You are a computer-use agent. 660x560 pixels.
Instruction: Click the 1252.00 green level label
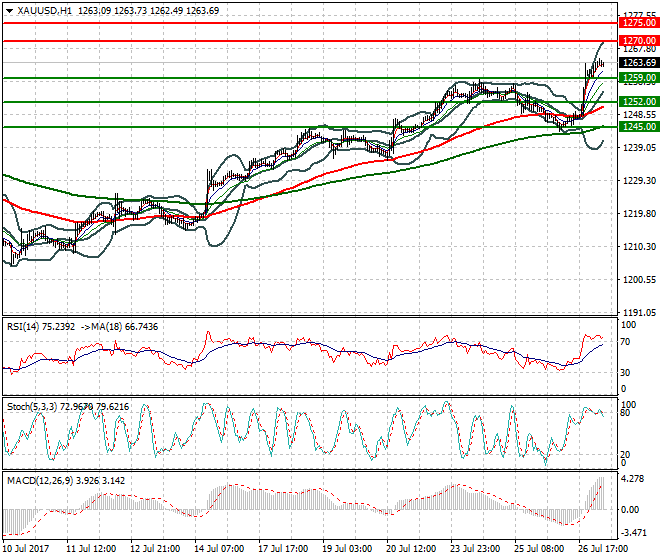[x=639, y=102]
